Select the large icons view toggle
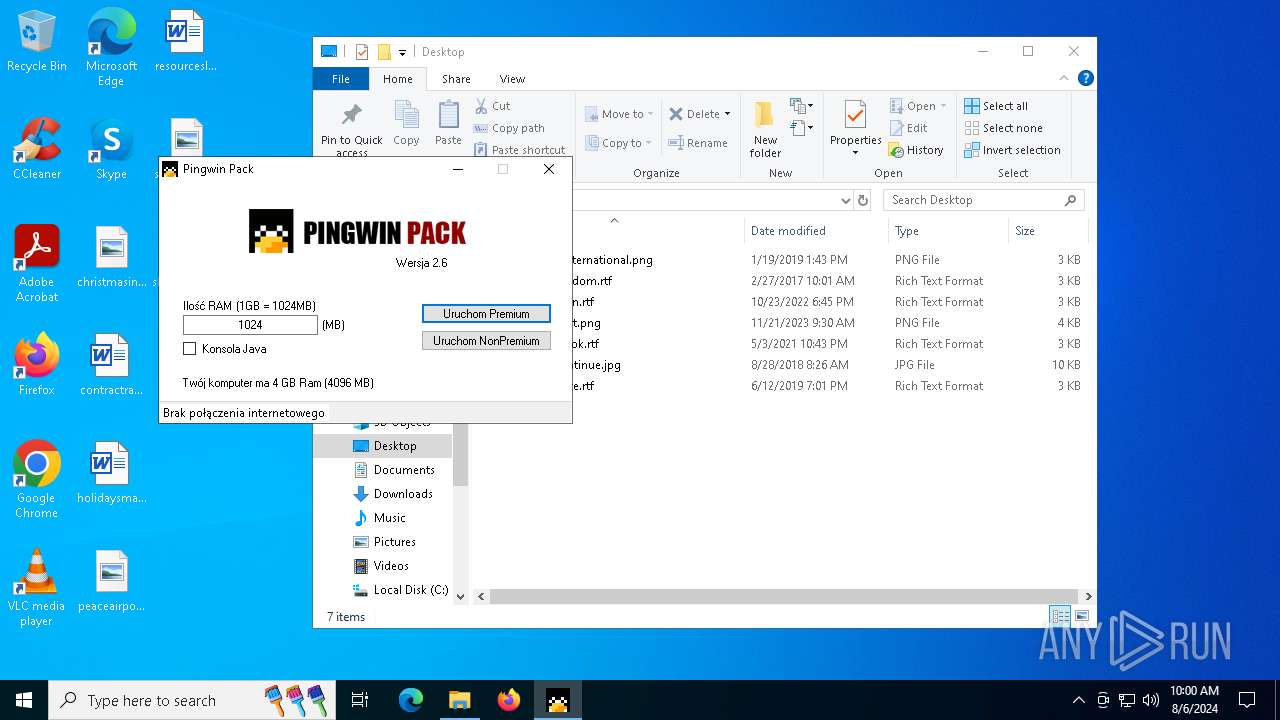1280x720 pixels. point(1081,616)
